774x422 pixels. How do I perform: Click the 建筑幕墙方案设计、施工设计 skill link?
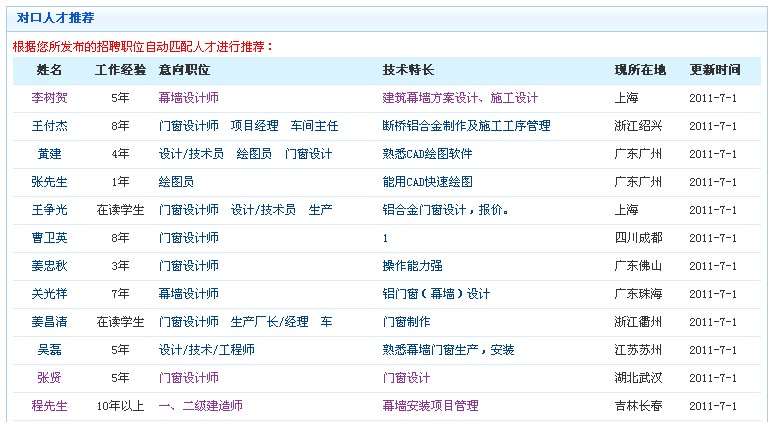pos(460,98)
